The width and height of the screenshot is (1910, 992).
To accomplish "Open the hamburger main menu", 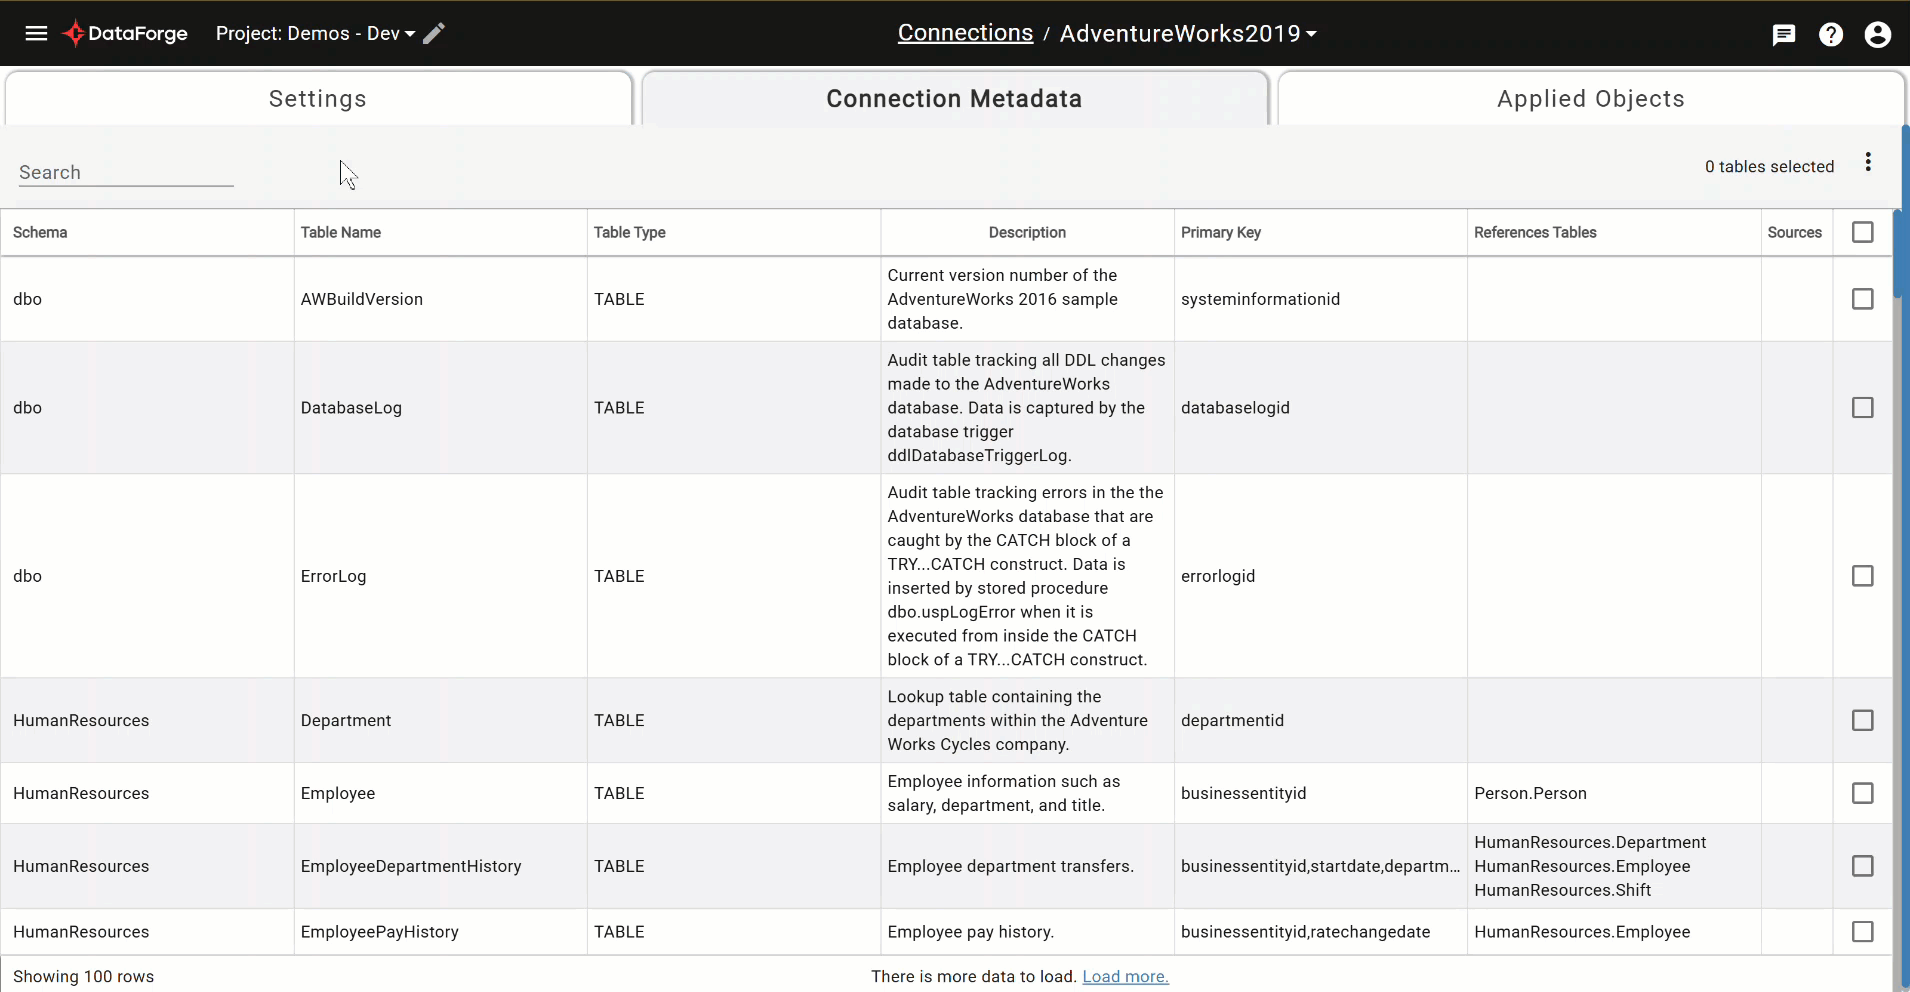I will coord(36,33).
